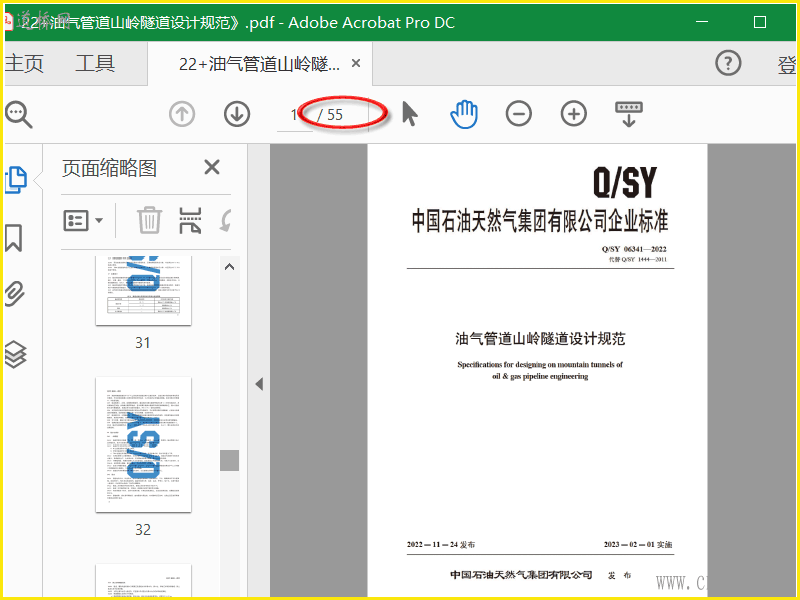Delete selected page with trash icon
The width and height of the screenshot is (800, 600).
click(149, 220)
